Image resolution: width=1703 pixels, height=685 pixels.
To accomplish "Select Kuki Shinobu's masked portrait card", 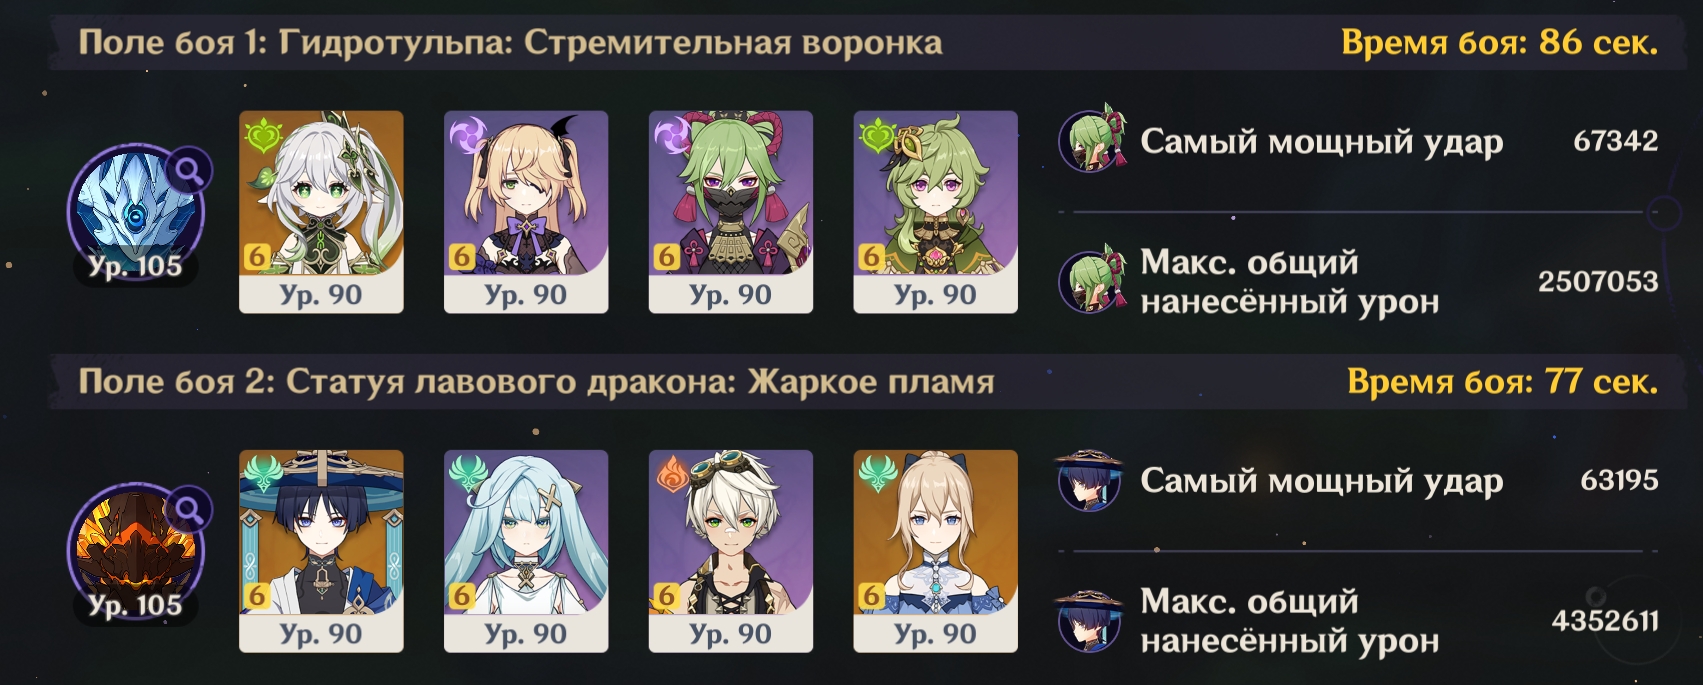I will pyautogui.click(x=731, y=212).
